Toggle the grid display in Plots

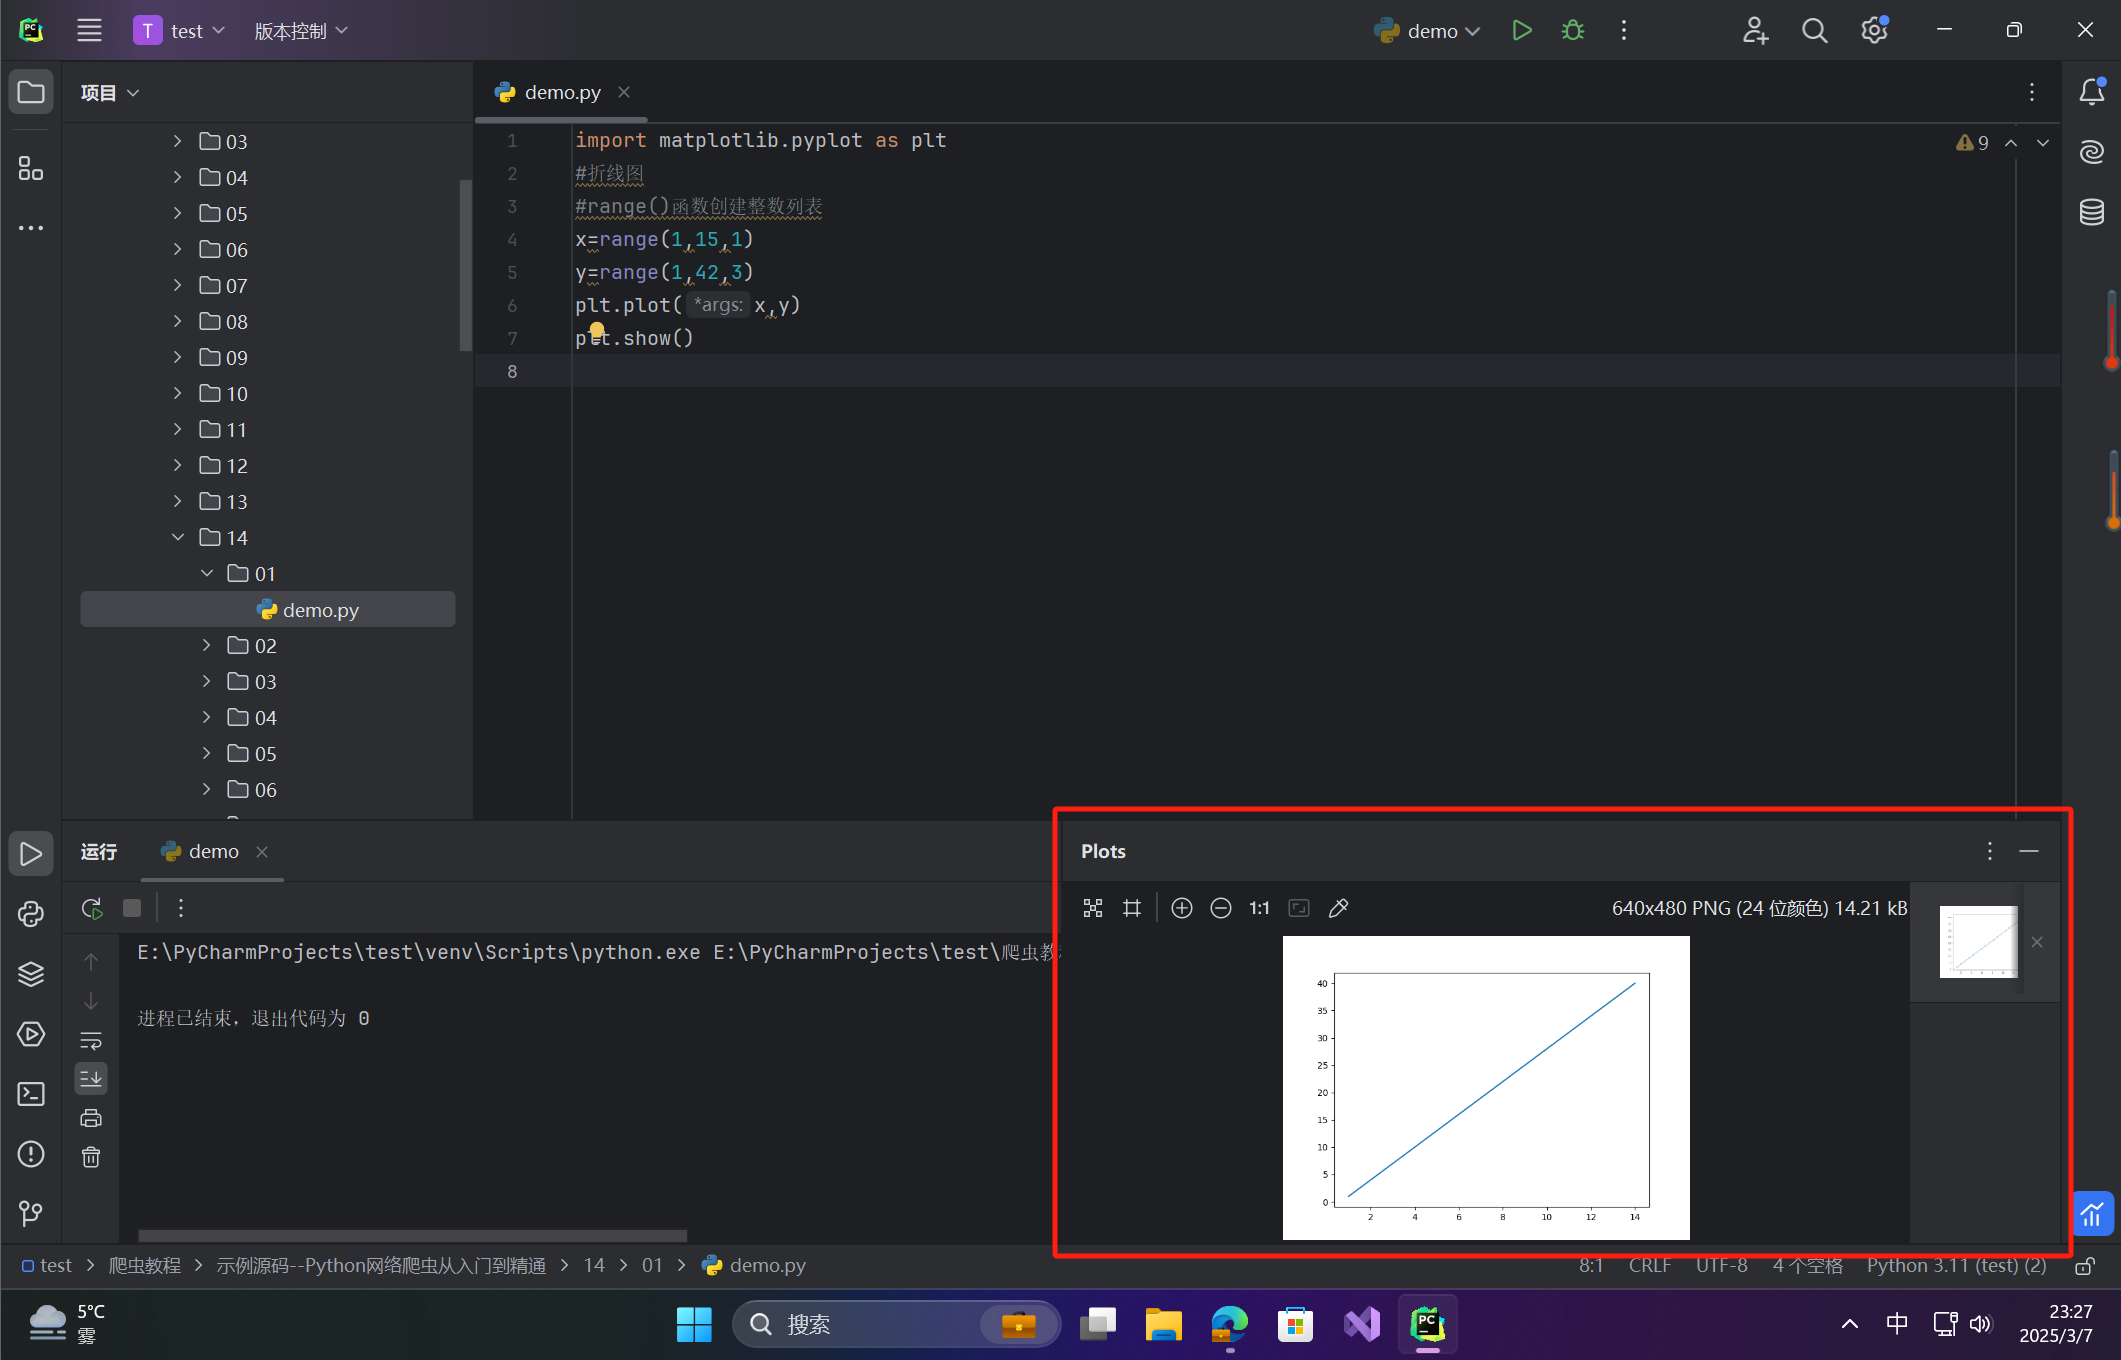(1132, 908)
